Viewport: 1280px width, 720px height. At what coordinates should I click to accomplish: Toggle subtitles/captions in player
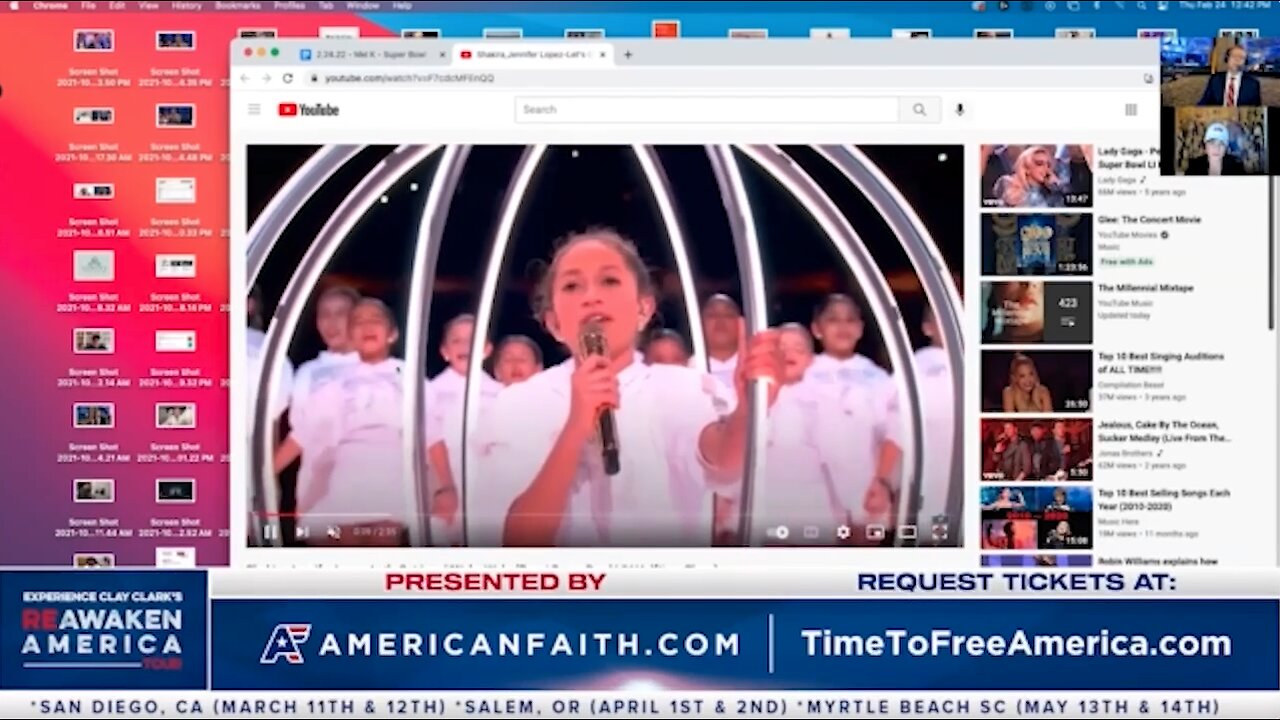(x=811, y=532)
